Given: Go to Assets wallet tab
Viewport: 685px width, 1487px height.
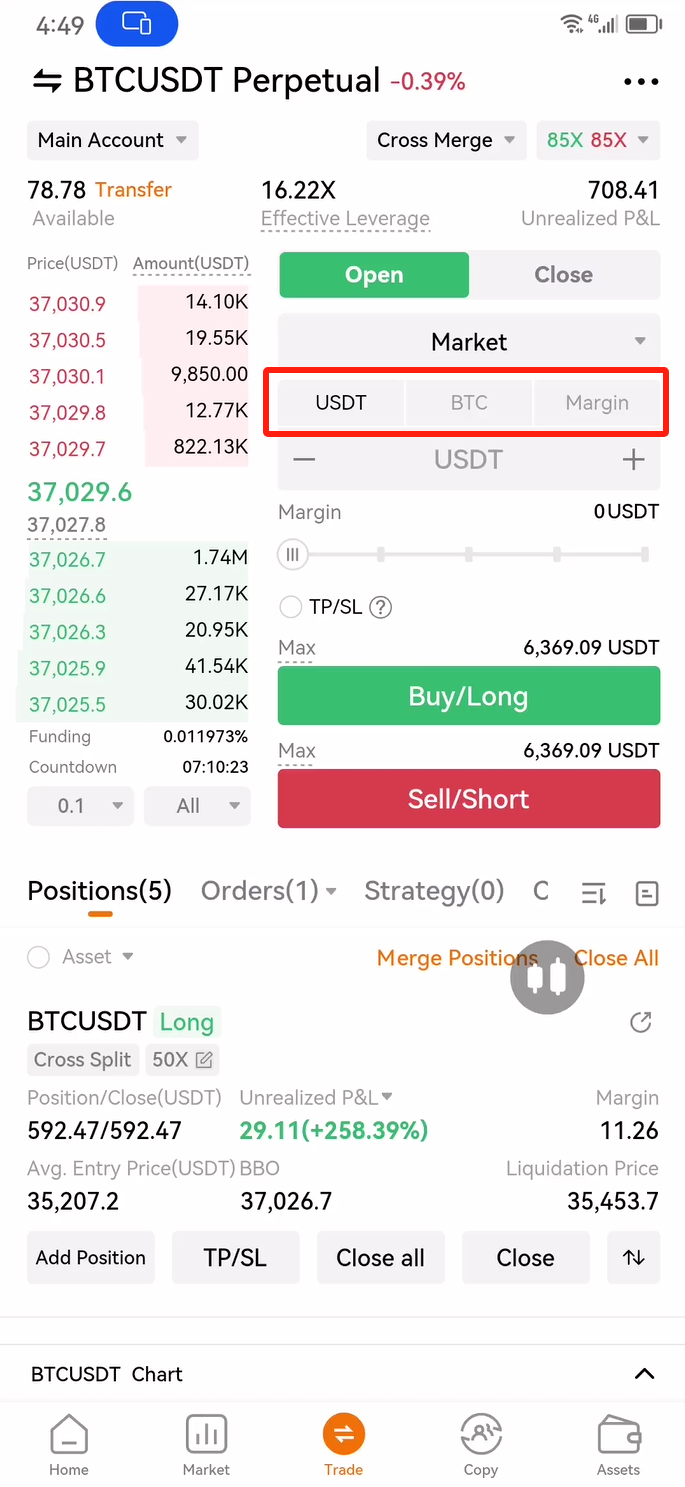Looking at the screenshot, I should click(618, 1446).
